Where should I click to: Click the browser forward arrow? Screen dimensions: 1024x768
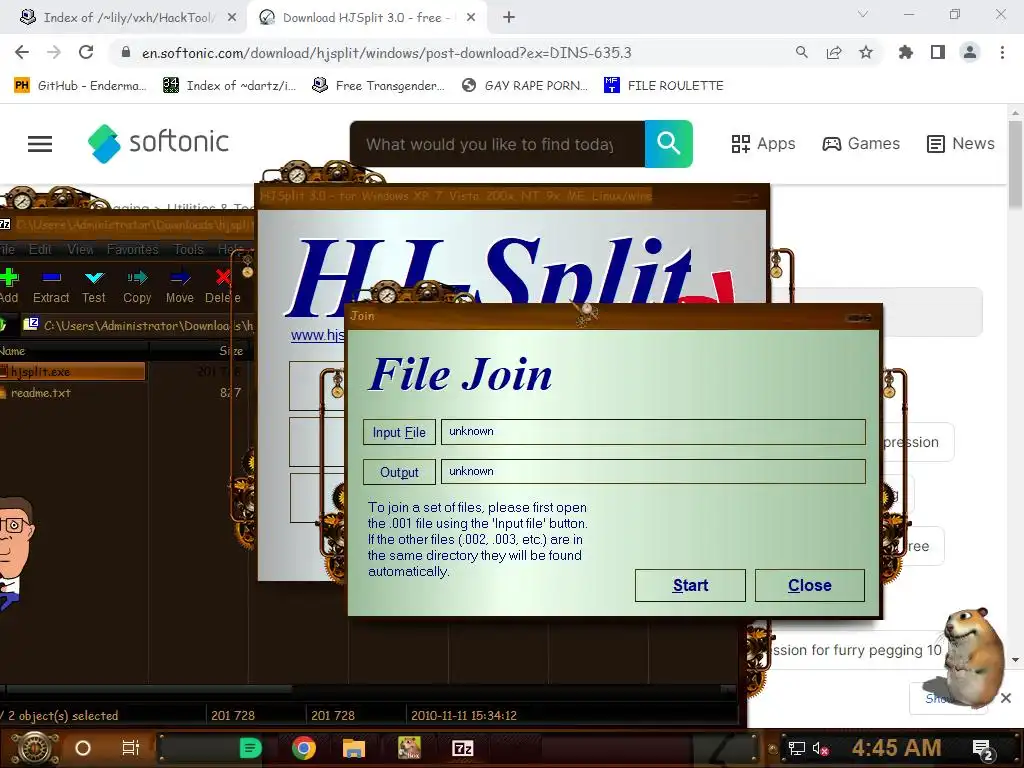tap(54, 52)
